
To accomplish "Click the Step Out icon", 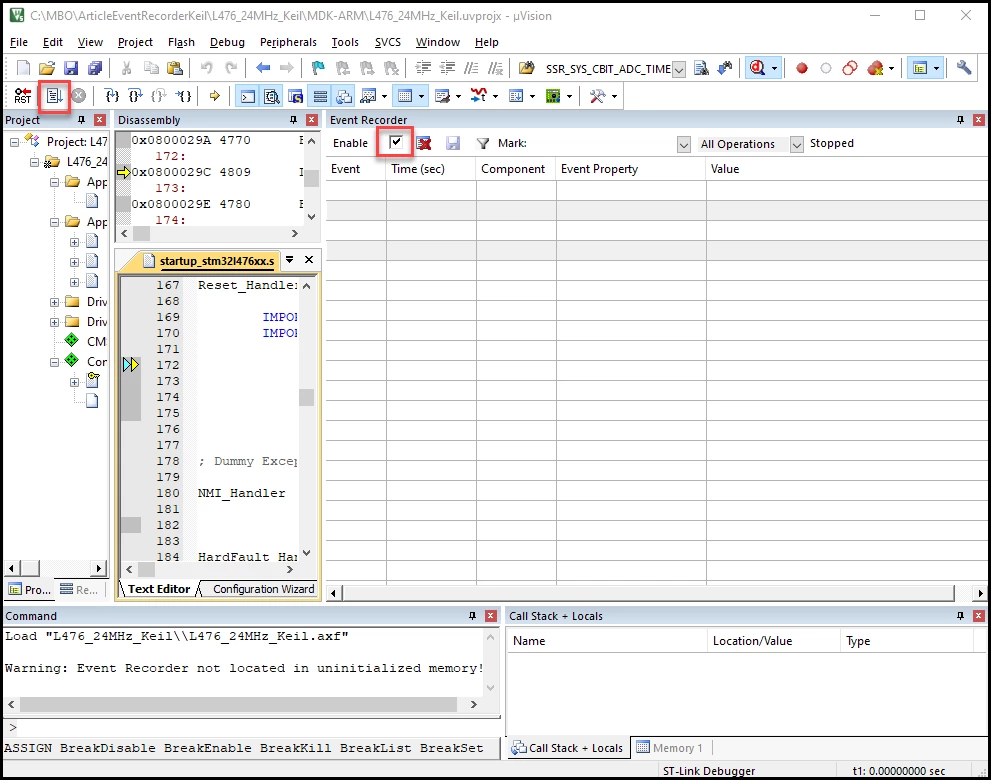I will [x=159, y=96].
